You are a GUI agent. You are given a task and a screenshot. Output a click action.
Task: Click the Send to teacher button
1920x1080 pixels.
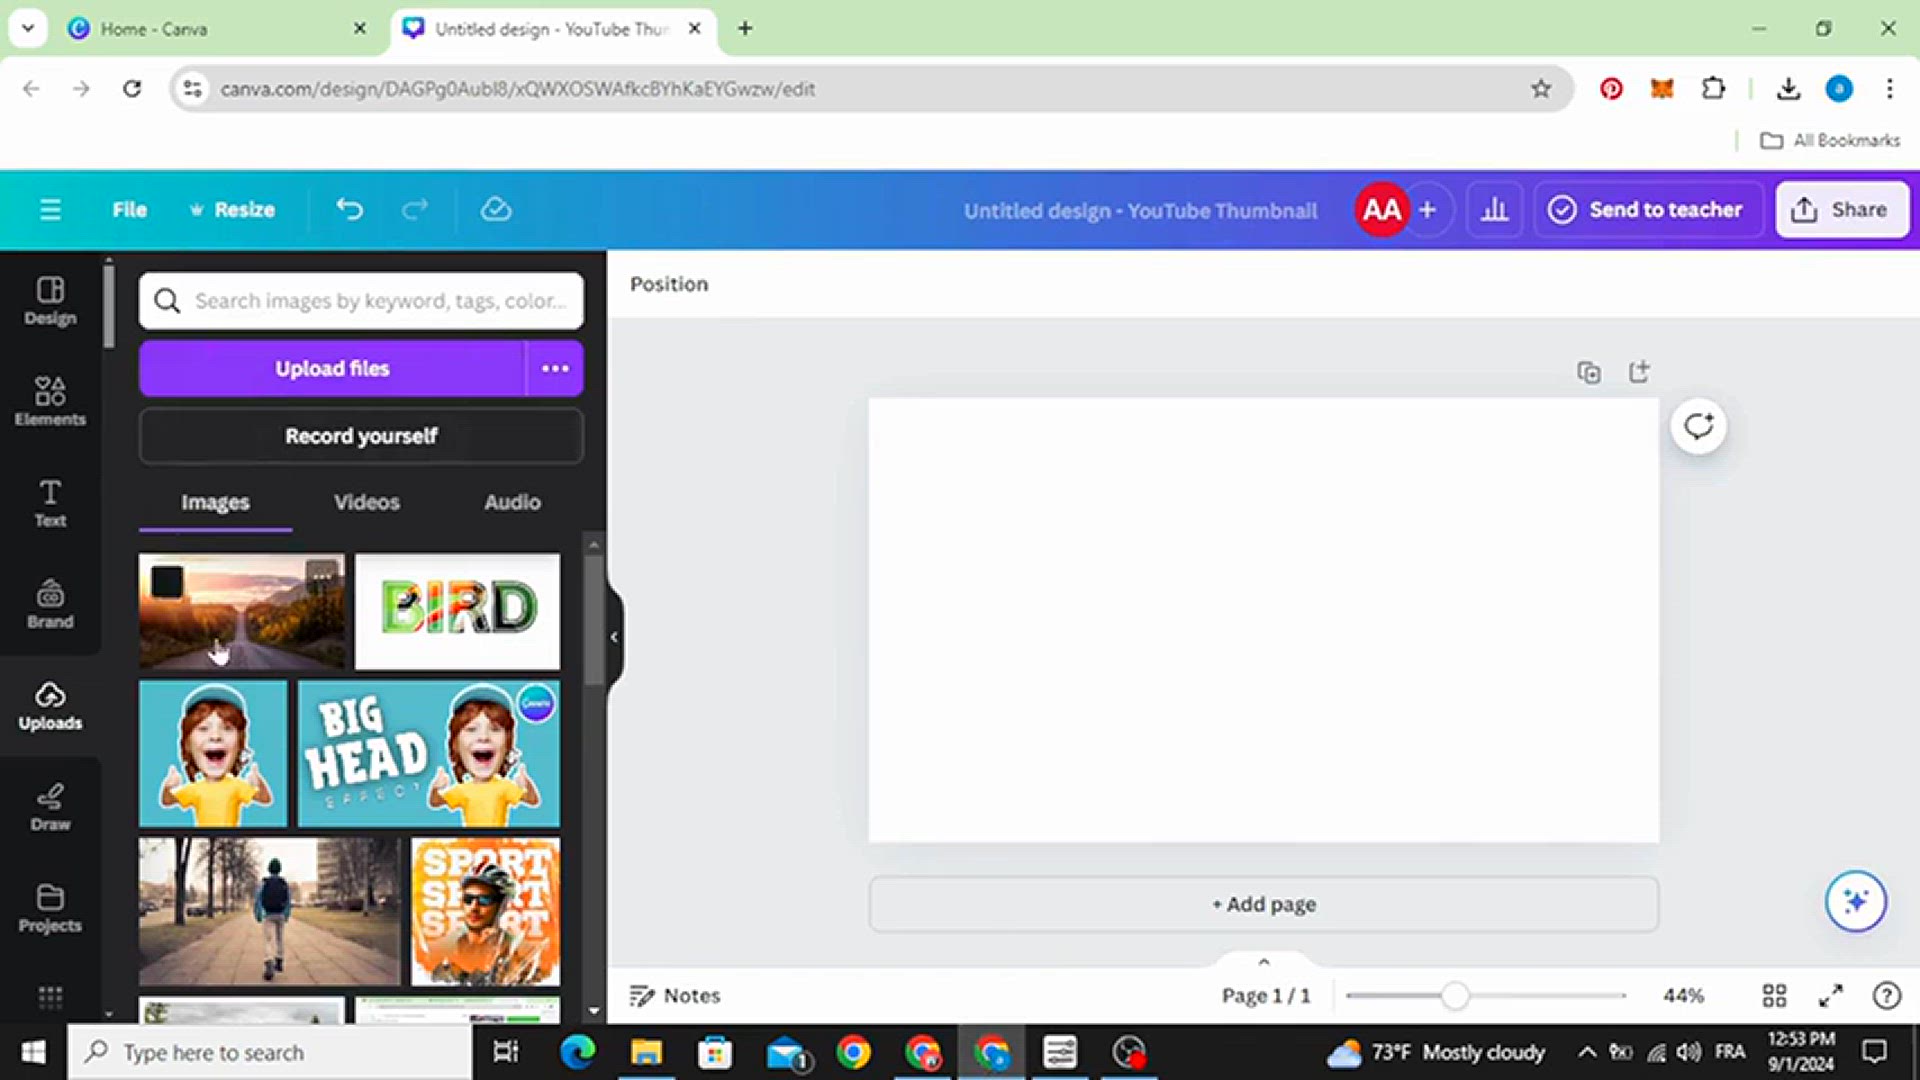(x=1646, y=210)
